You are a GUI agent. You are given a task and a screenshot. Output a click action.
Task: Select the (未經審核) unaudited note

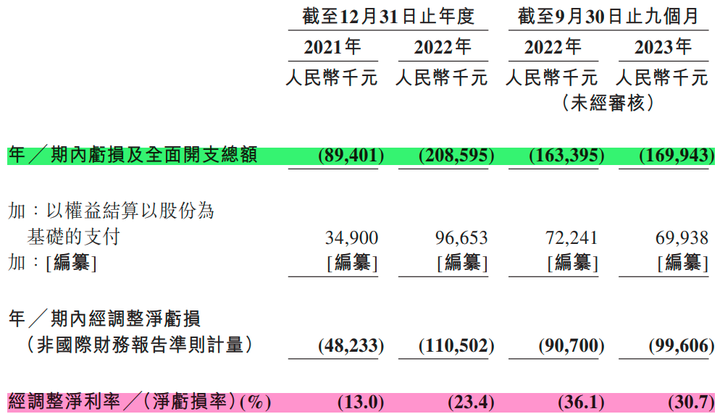point(608,103)
